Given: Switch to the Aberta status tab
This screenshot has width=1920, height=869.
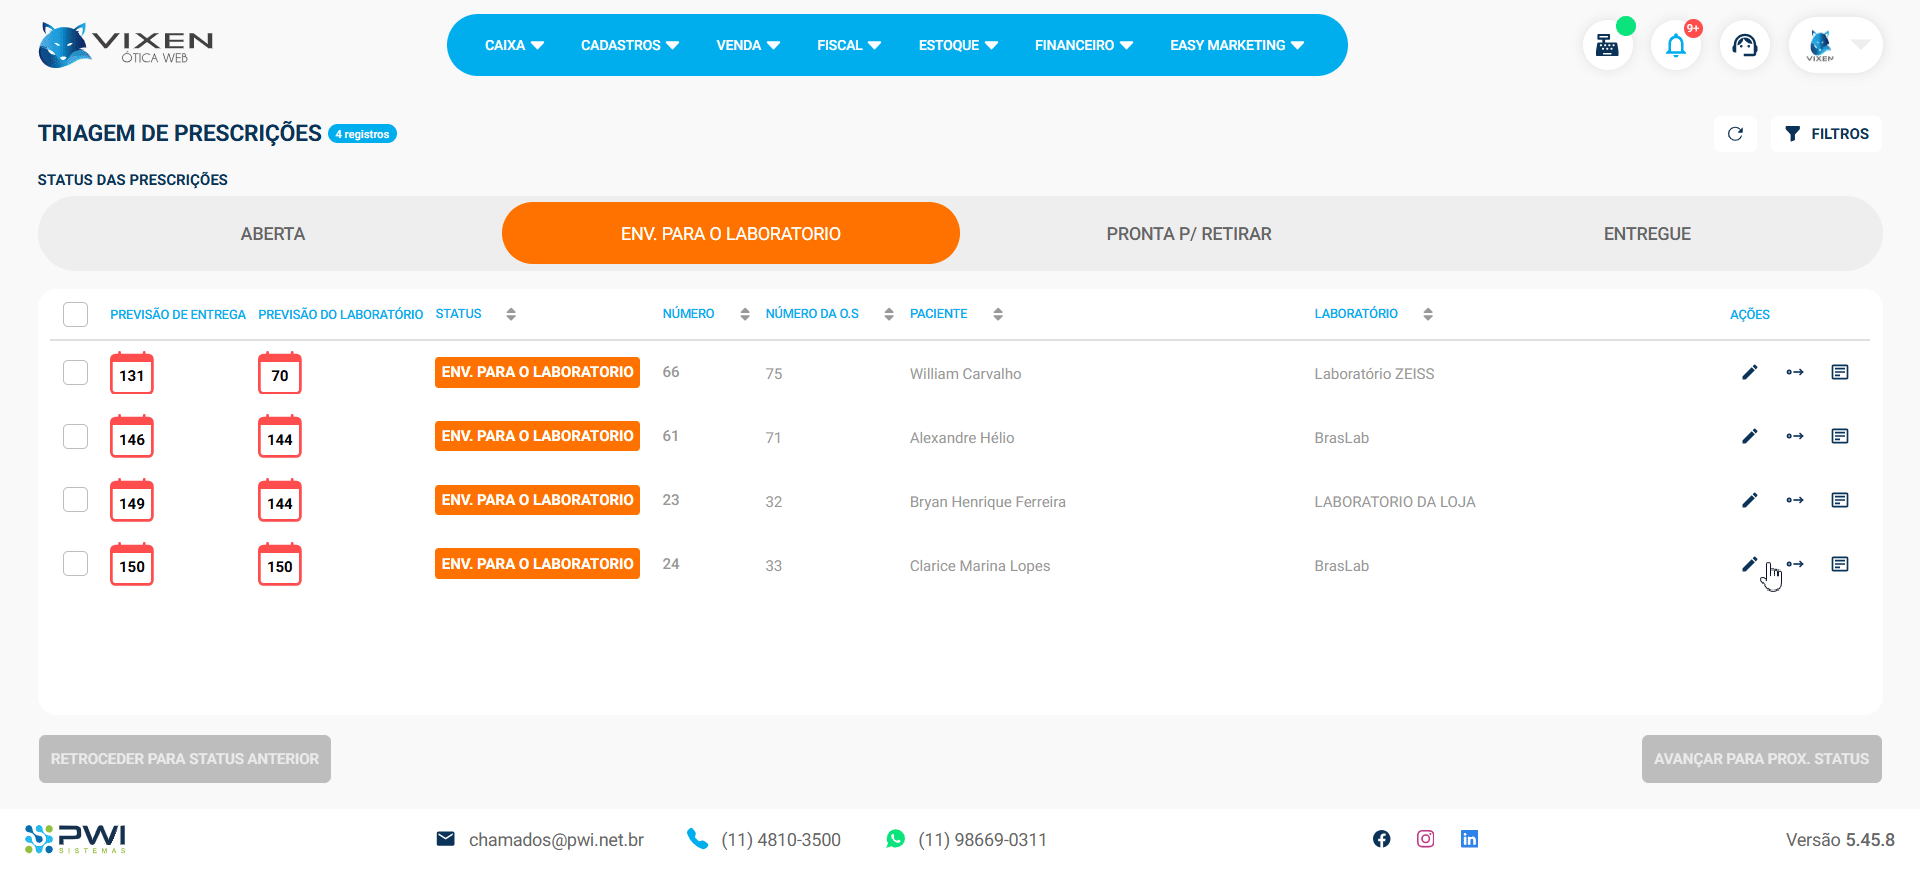Looking at the screenshot, I should (x=272, y=234).
